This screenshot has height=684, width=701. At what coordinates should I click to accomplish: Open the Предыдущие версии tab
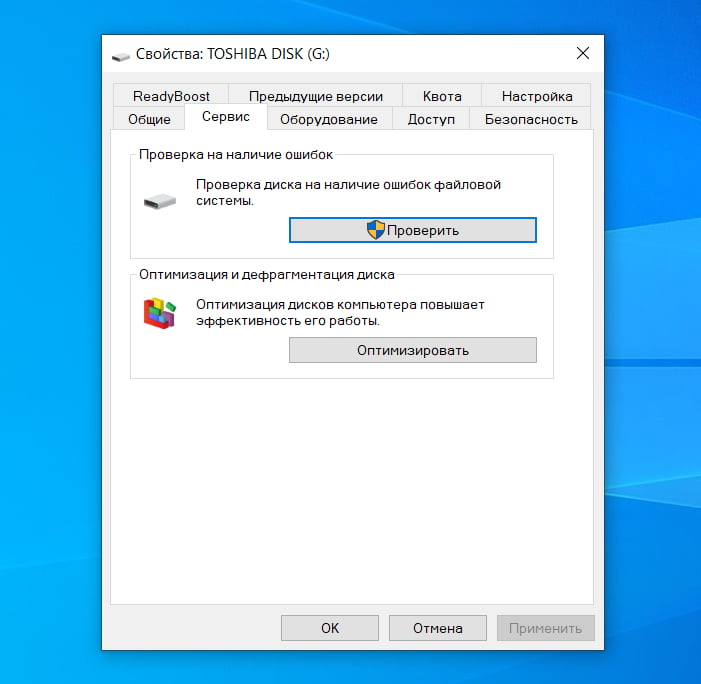(x=316, y=96)
